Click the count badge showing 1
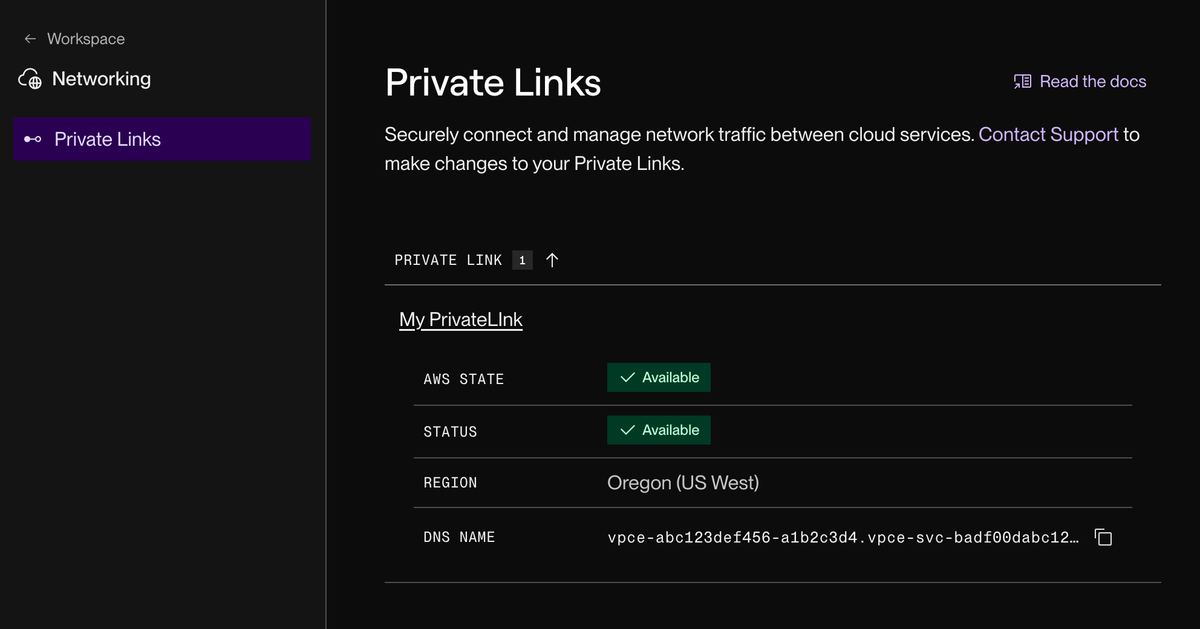 (x=522, y=259)
